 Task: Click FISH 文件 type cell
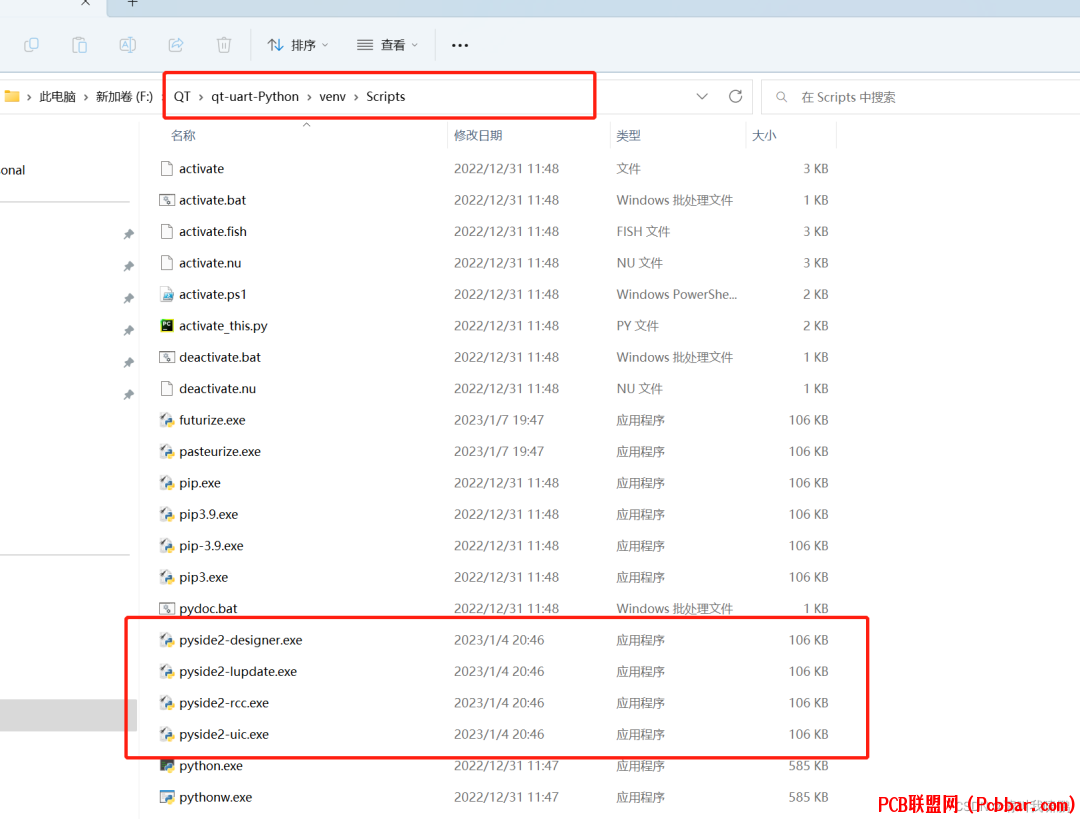point(643,231)
